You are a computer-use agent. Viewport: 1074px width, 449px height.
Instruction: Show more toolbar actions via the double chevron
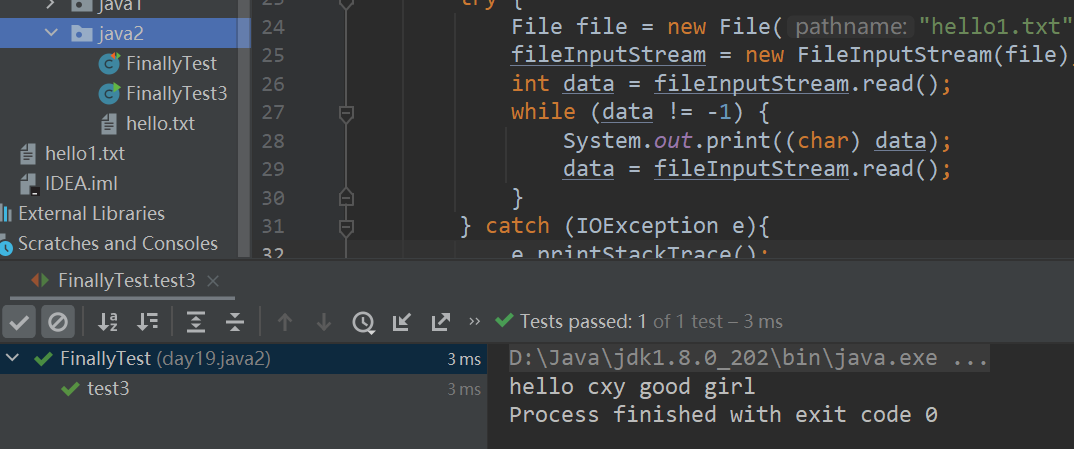[x=474, y=321]
